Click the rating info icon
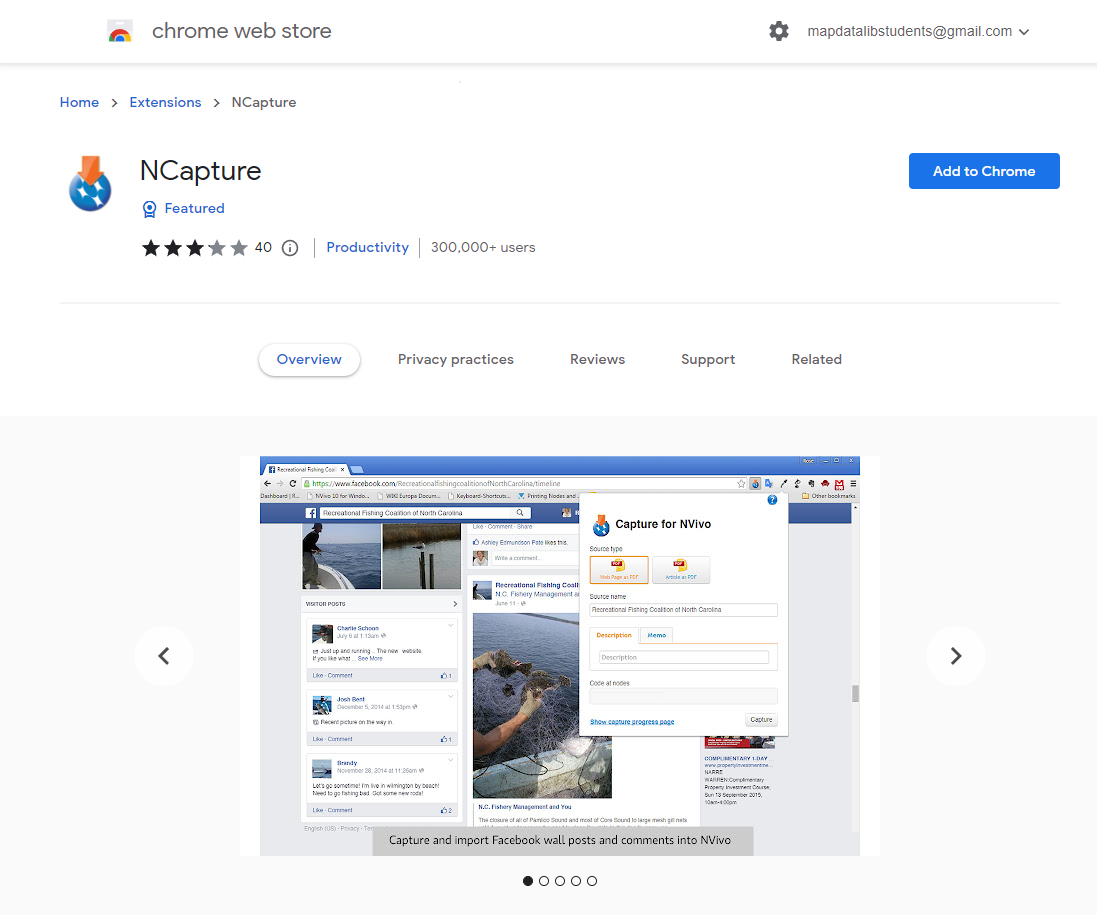Image resolution: width=1097 pixels, height=915 pixels. click(289, 247)
